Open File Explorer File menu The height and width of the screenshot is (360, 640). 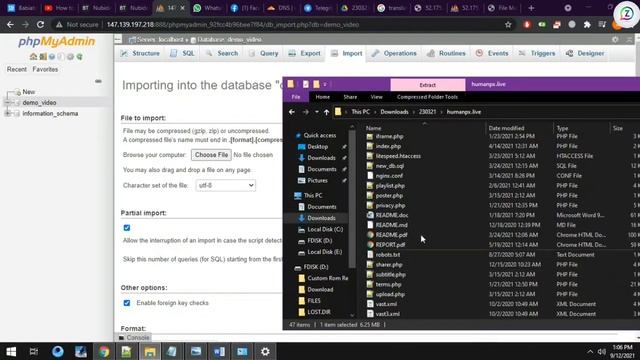[296, 97]
